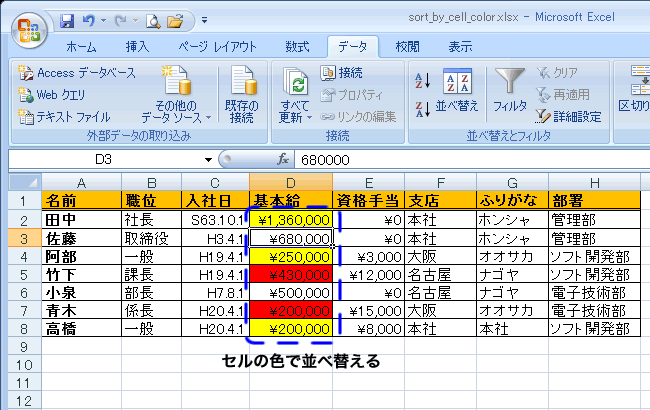Sort ascending with the A-Z icon

tap(422, 80)
